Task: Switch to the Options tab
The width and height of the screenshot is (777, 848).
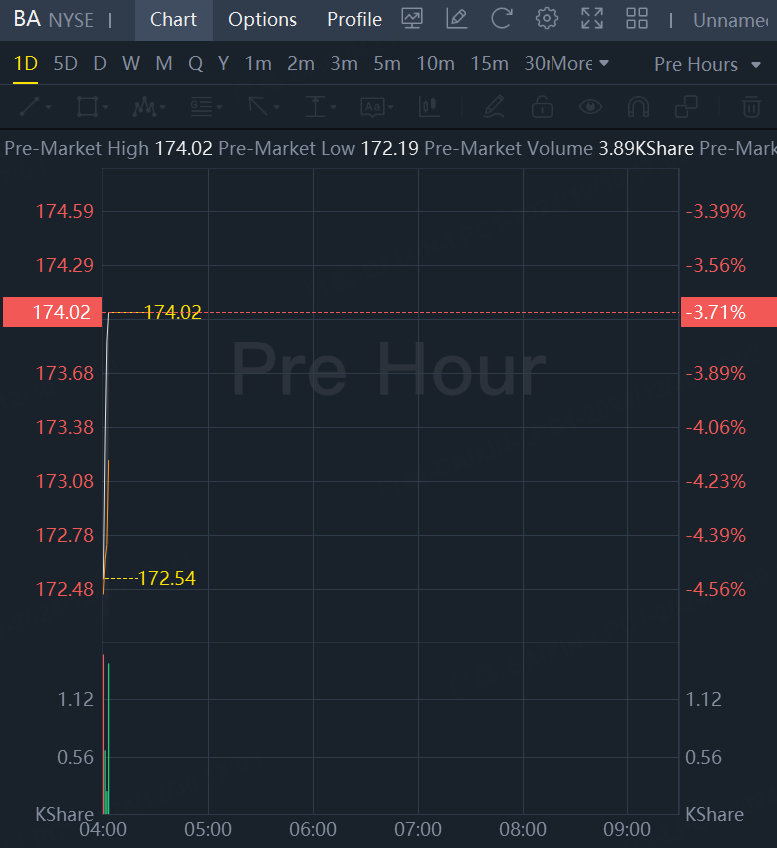Action: [262, 19]
